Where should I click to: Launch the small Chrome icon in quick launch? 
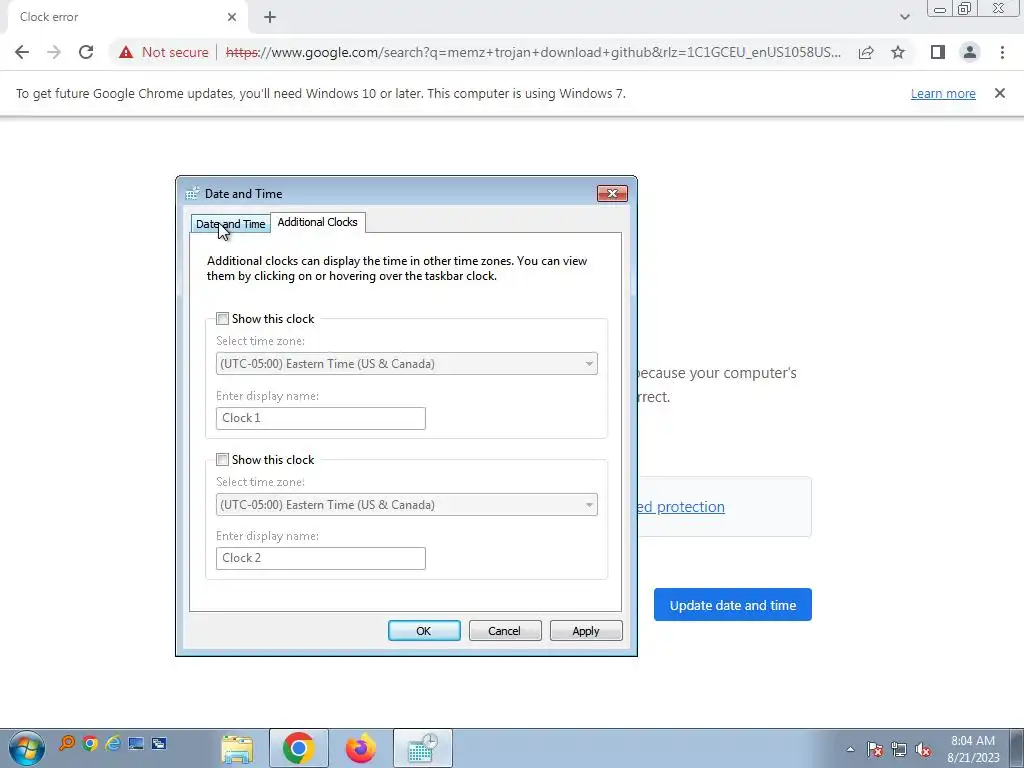[x=90, y=743]
